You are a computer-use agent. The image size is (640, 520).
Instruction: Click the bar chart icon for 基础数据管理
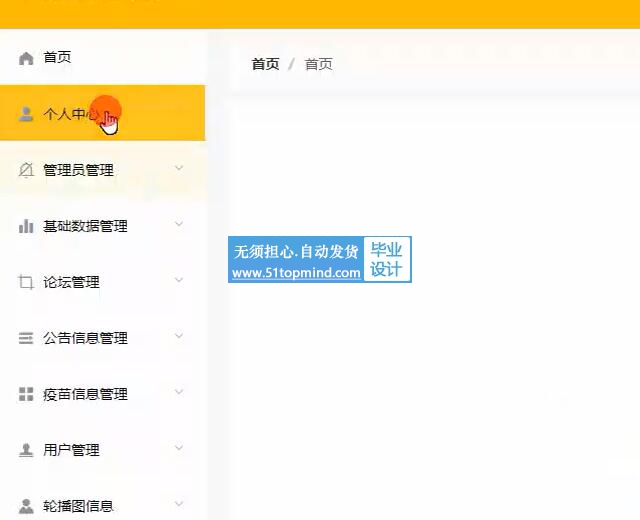coord(26,226)
